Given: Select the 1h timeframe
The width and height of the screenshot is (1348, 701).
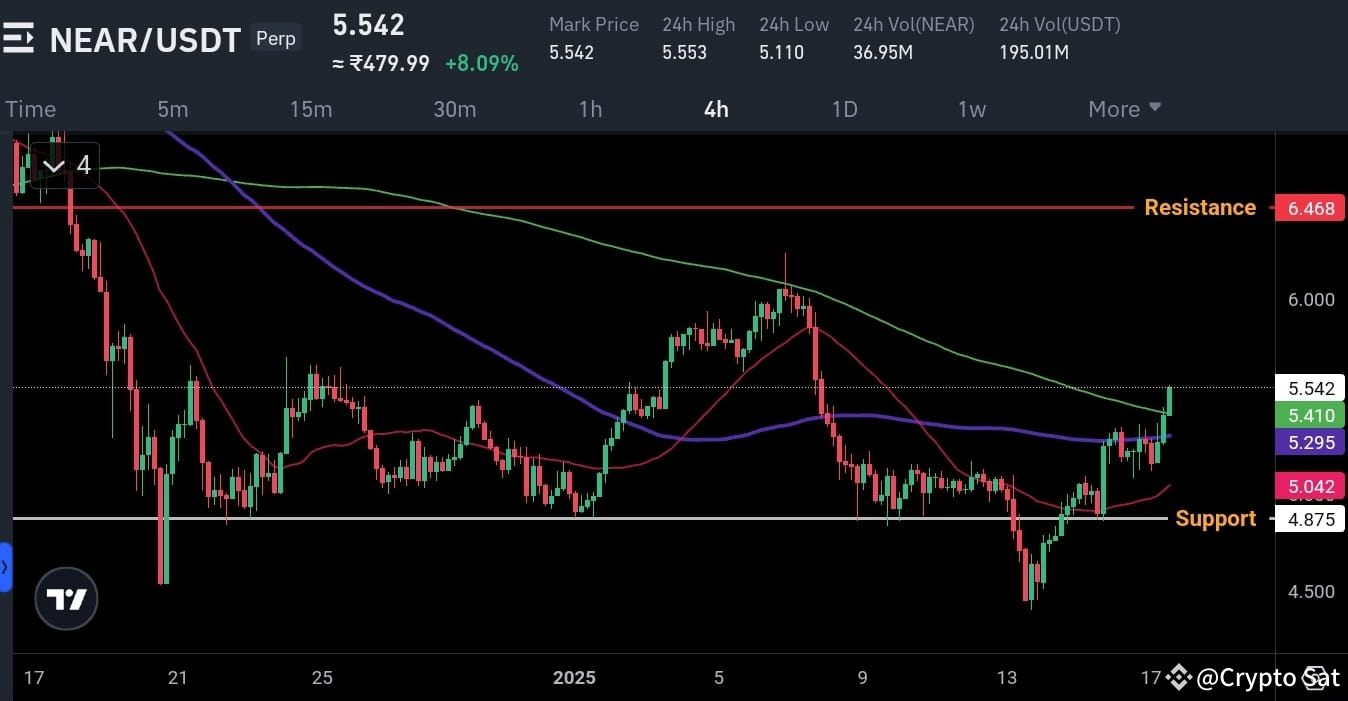Looking at the screenshot, I should click(x=591, y=109).
